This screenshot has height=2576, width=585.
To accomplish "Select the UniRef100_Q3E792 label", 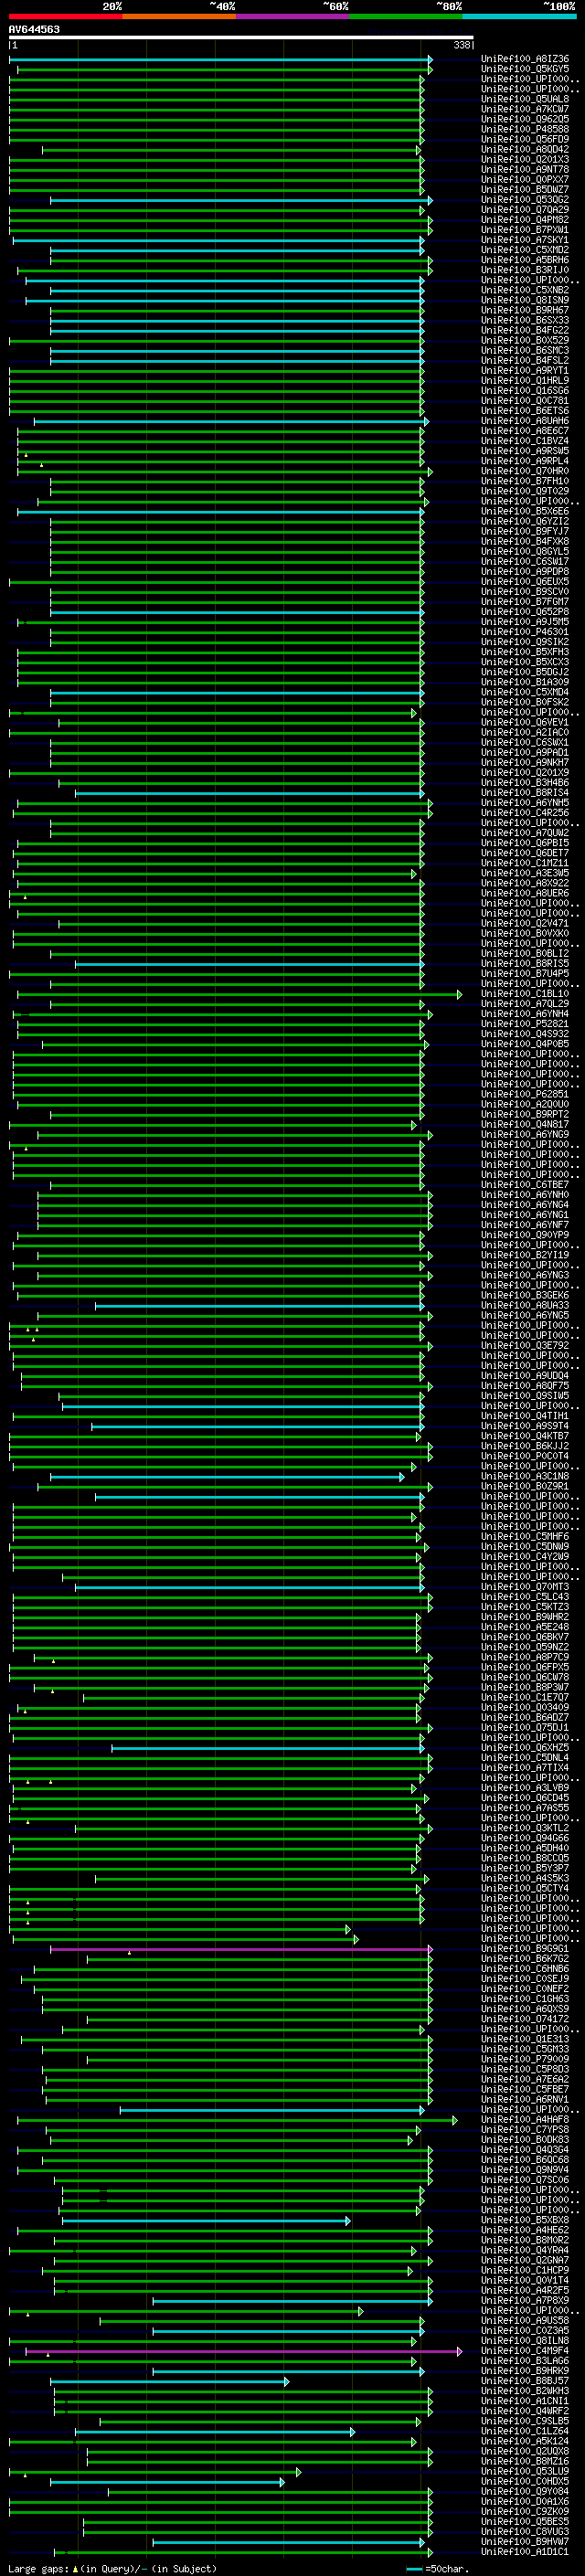I will (x=525, y=1346).
